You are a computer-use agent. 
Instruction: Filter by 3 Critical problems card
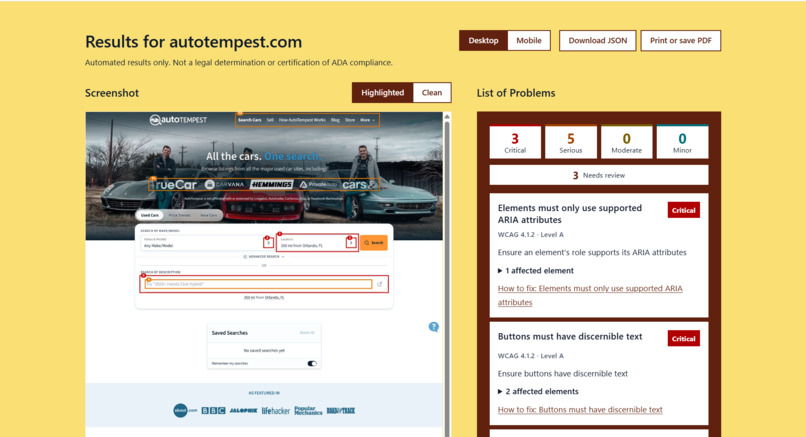[x=515, y=142]
